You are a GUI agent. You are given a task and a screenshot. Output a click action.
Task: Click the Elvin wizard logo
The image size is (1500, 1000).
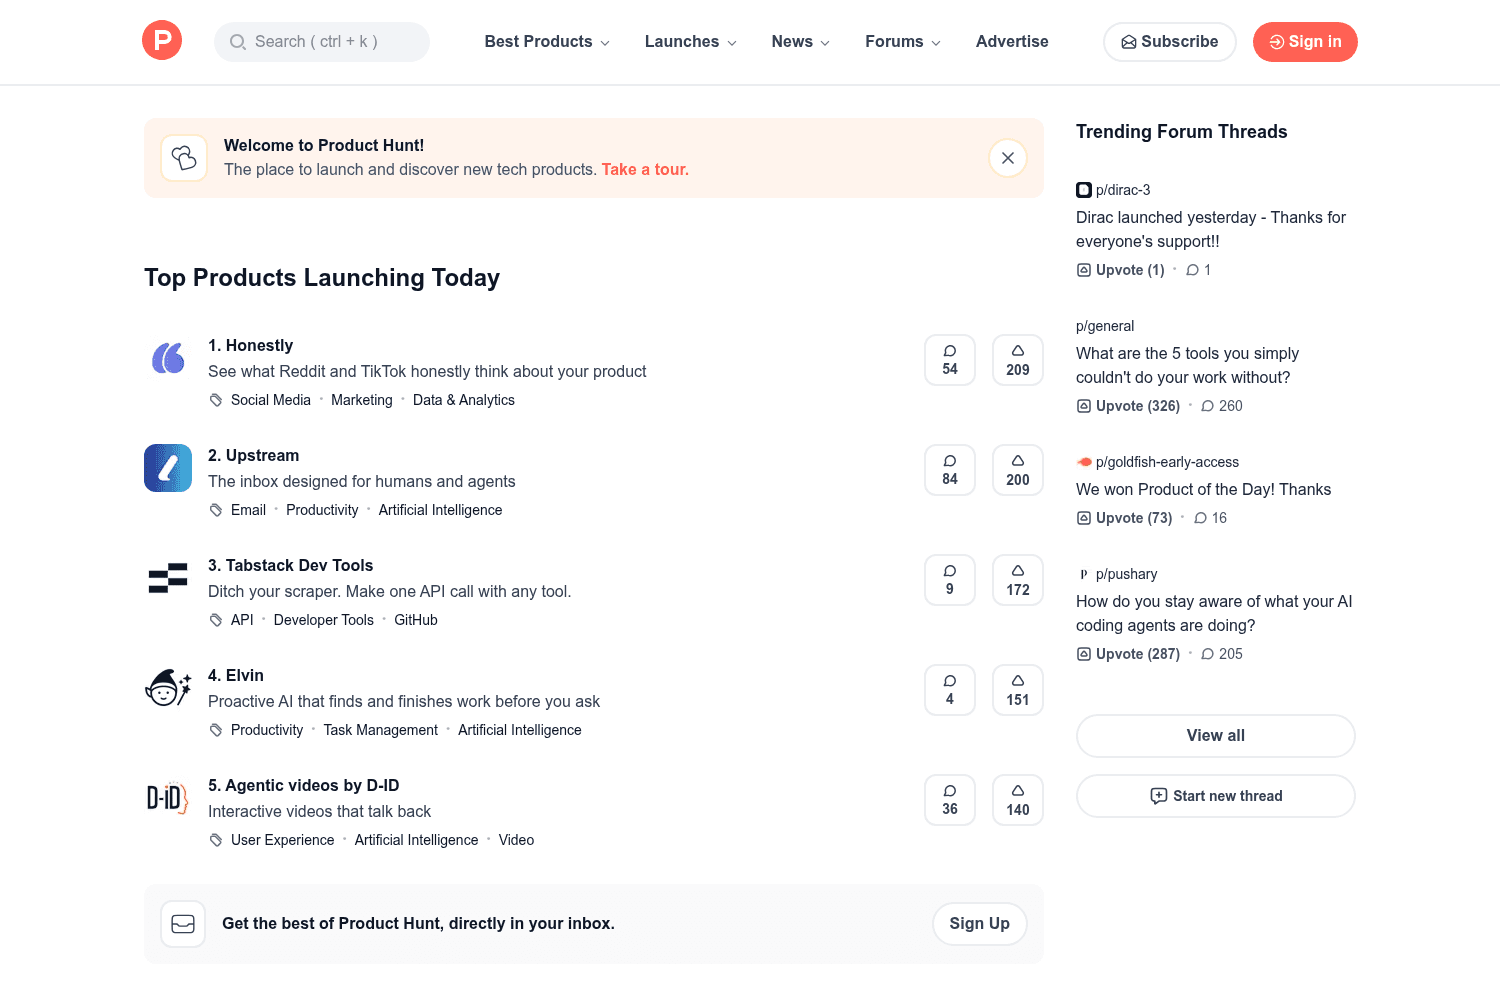[168, 688]
